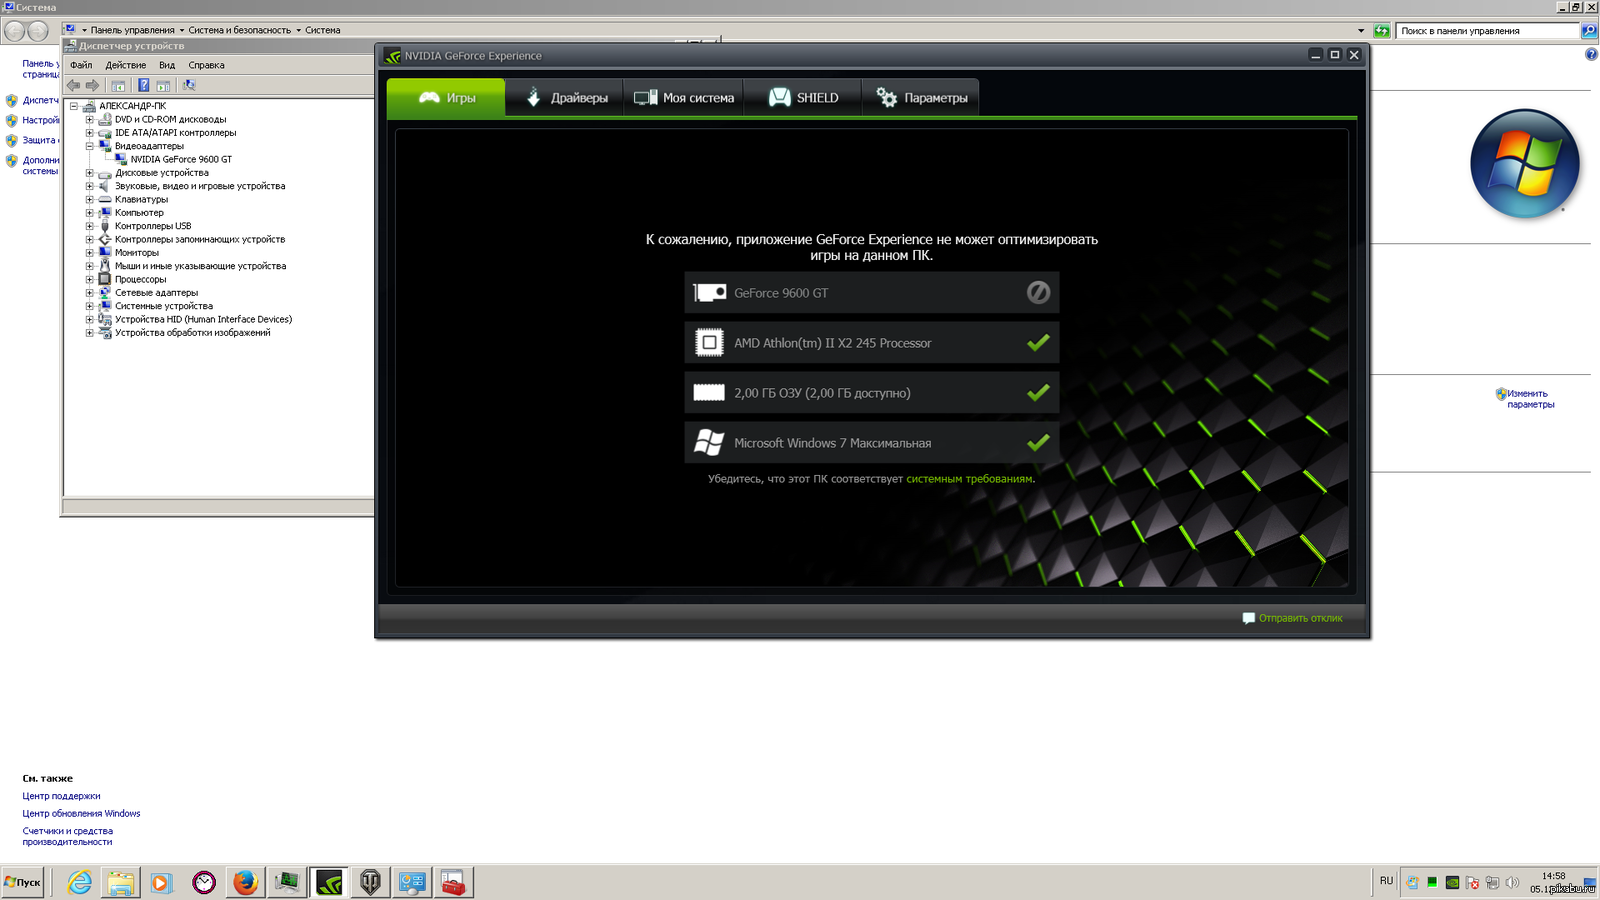Open Вид menu in Device Manager
The height and width of the screenshot is (900, 1600).
coord(167,65)
